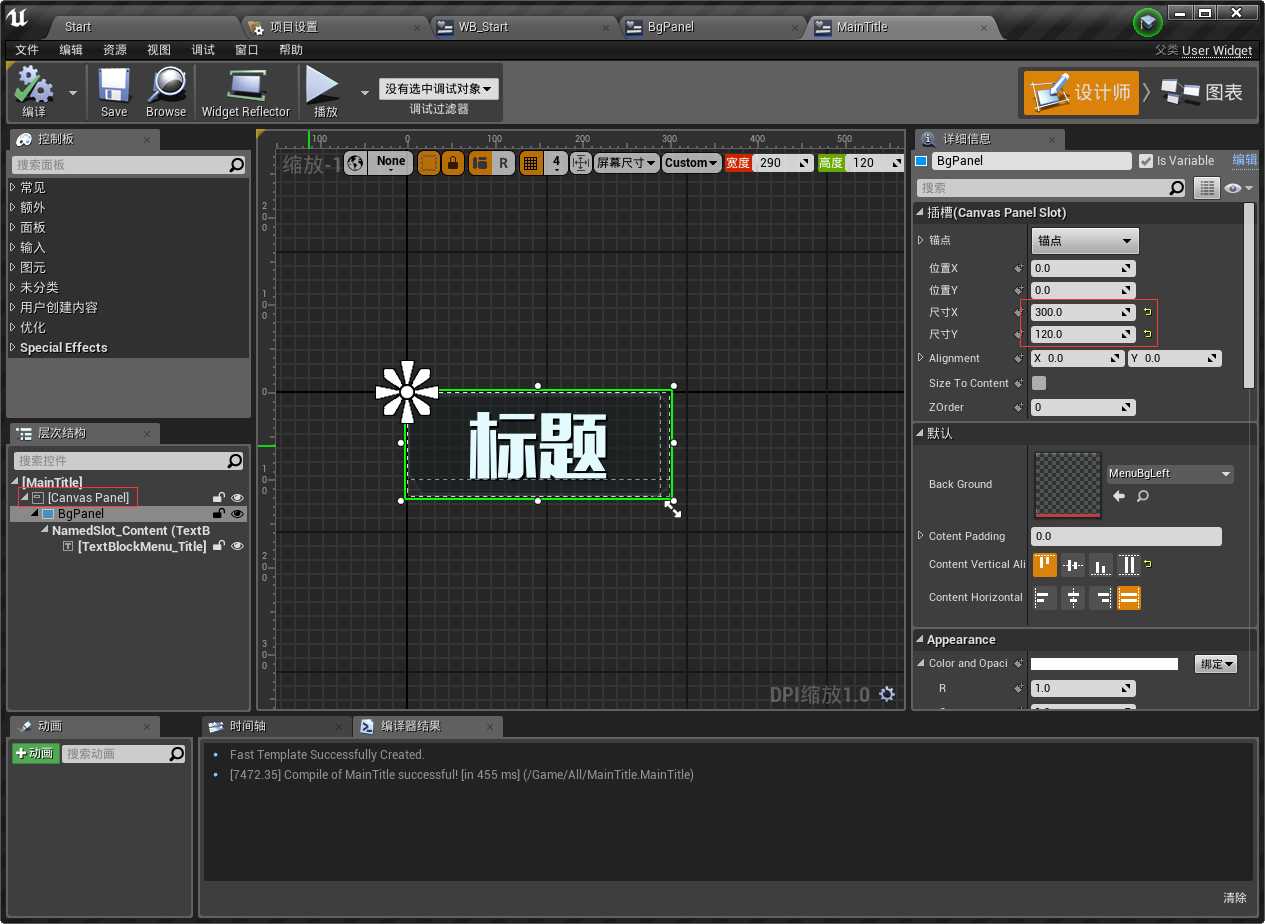Browse to MenuBgLeft asset with magnifier icon
The image size is (1265, 924).
1142,496
